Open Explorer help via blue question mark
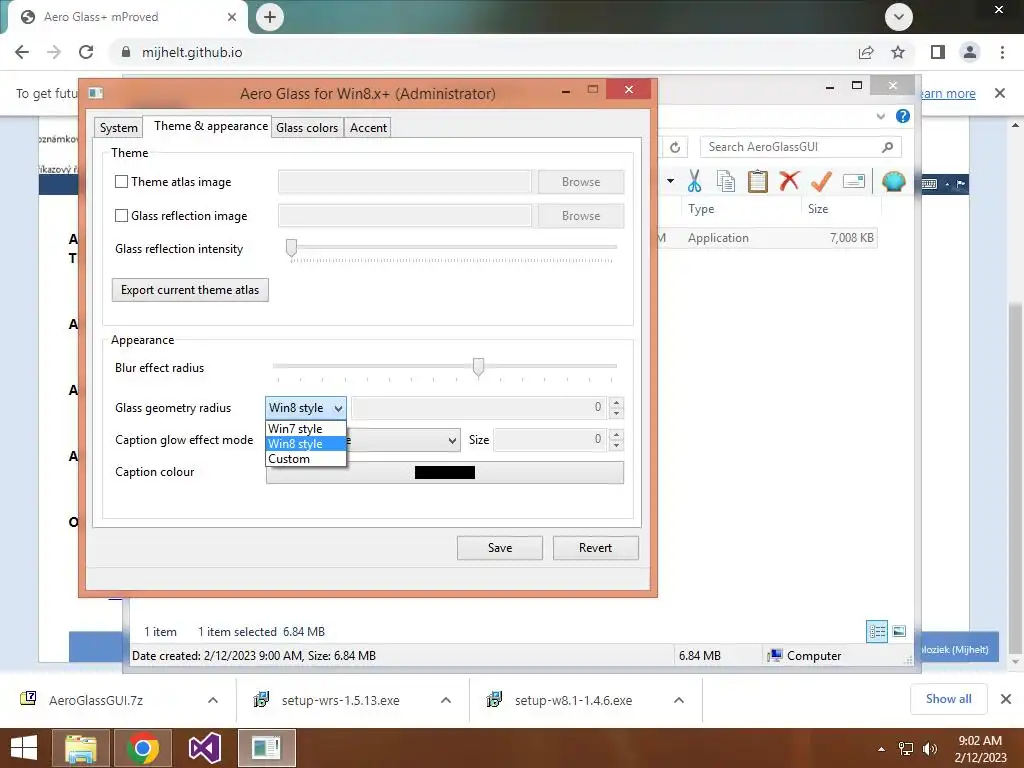This screenshot has width=1024, height=768. point(903,116)
